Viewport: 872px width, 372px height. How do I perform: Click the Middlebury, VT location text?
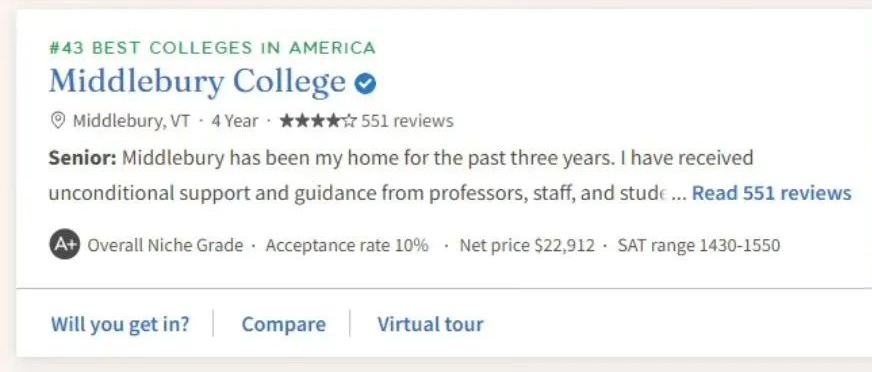tap(131, 121)
